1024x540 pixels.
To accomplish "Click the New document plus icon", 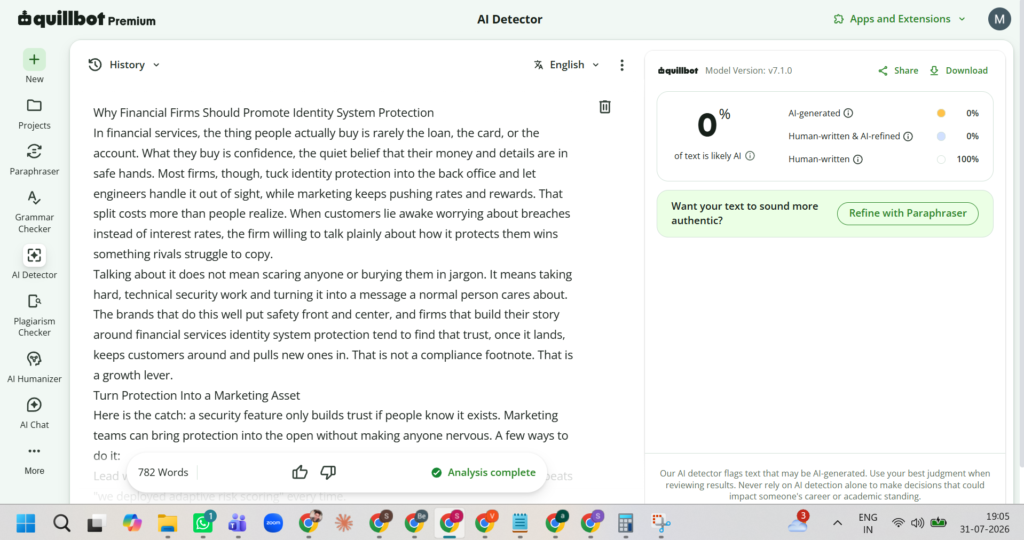I will coord(34,59).
